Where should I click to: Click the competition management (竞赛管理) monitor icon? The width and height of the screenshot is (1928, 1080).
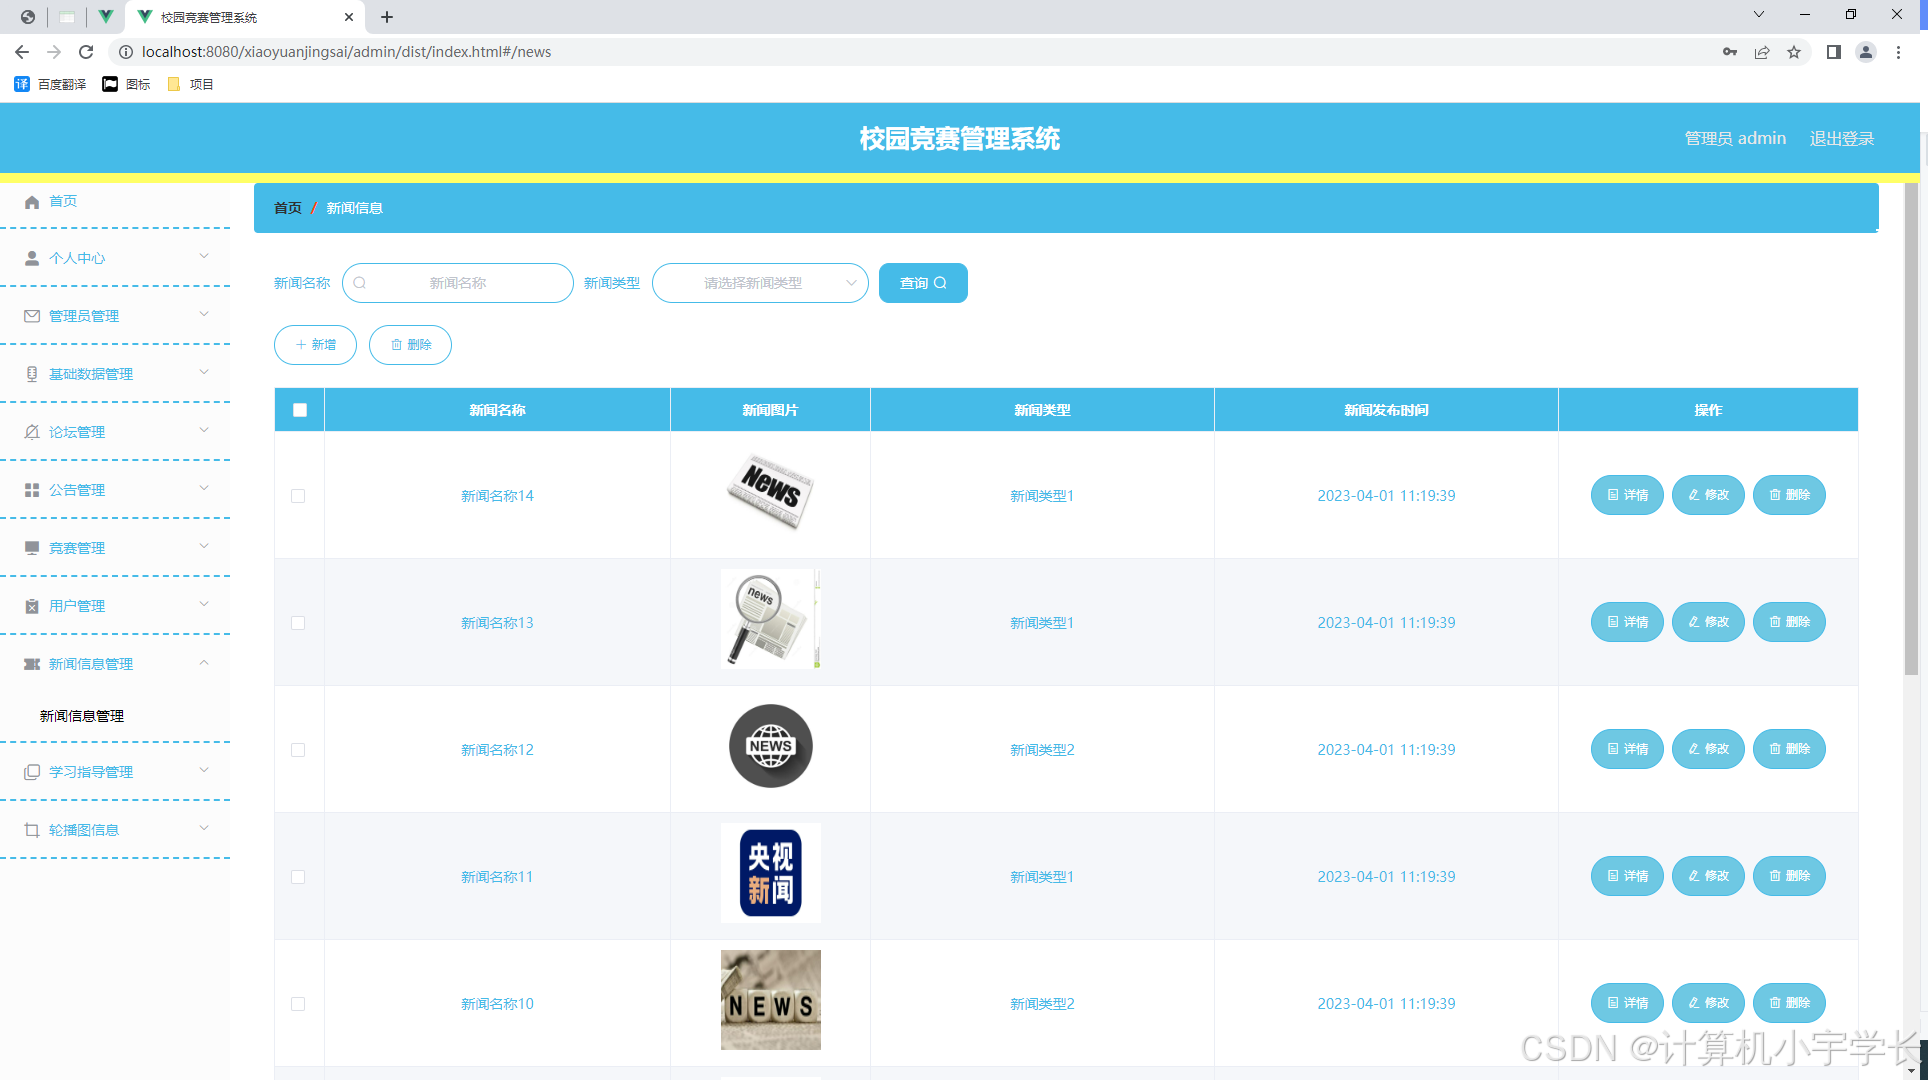click(32, 548)
